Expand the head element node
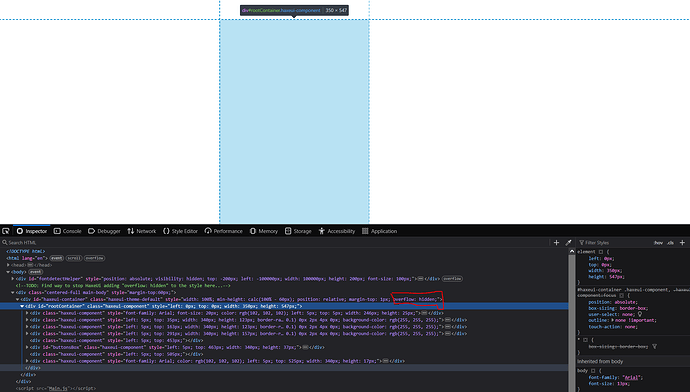 (x=8, y=265)
